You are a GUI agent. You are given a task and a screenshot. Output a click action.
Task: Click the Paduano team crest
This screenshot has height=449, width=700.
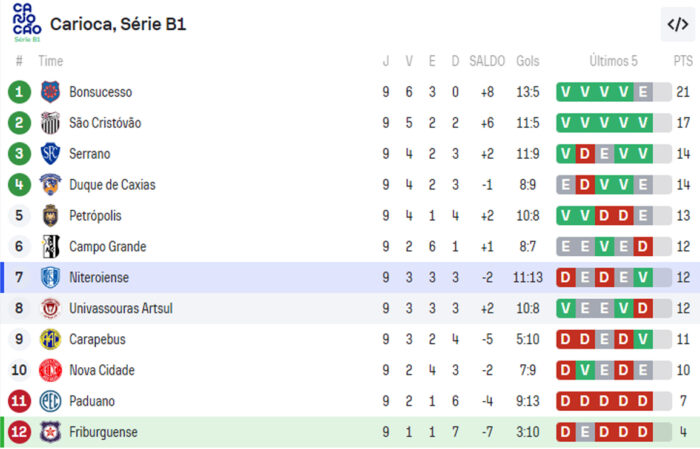[50, 401]
